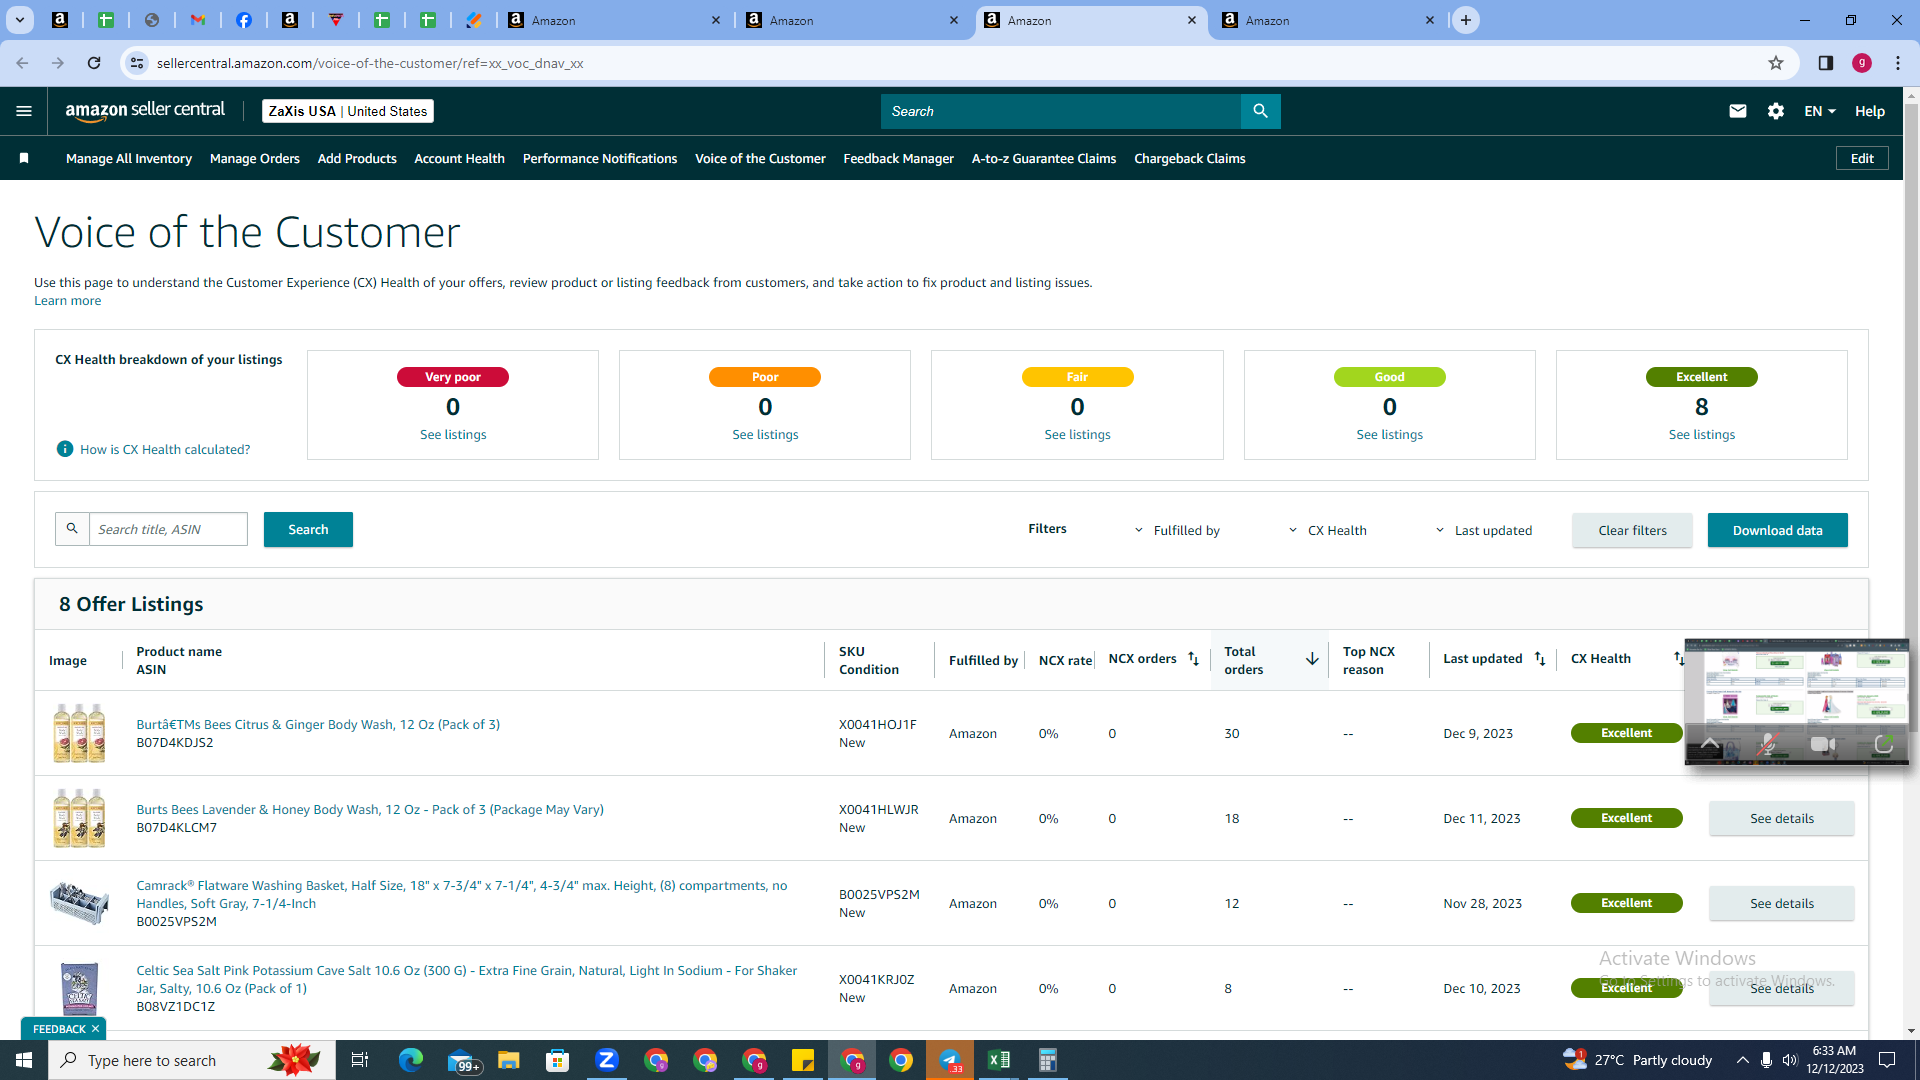Expand the CX Health filter dropdown
Viewport: 1920px width, 1080px height.
coord(1327,530)
